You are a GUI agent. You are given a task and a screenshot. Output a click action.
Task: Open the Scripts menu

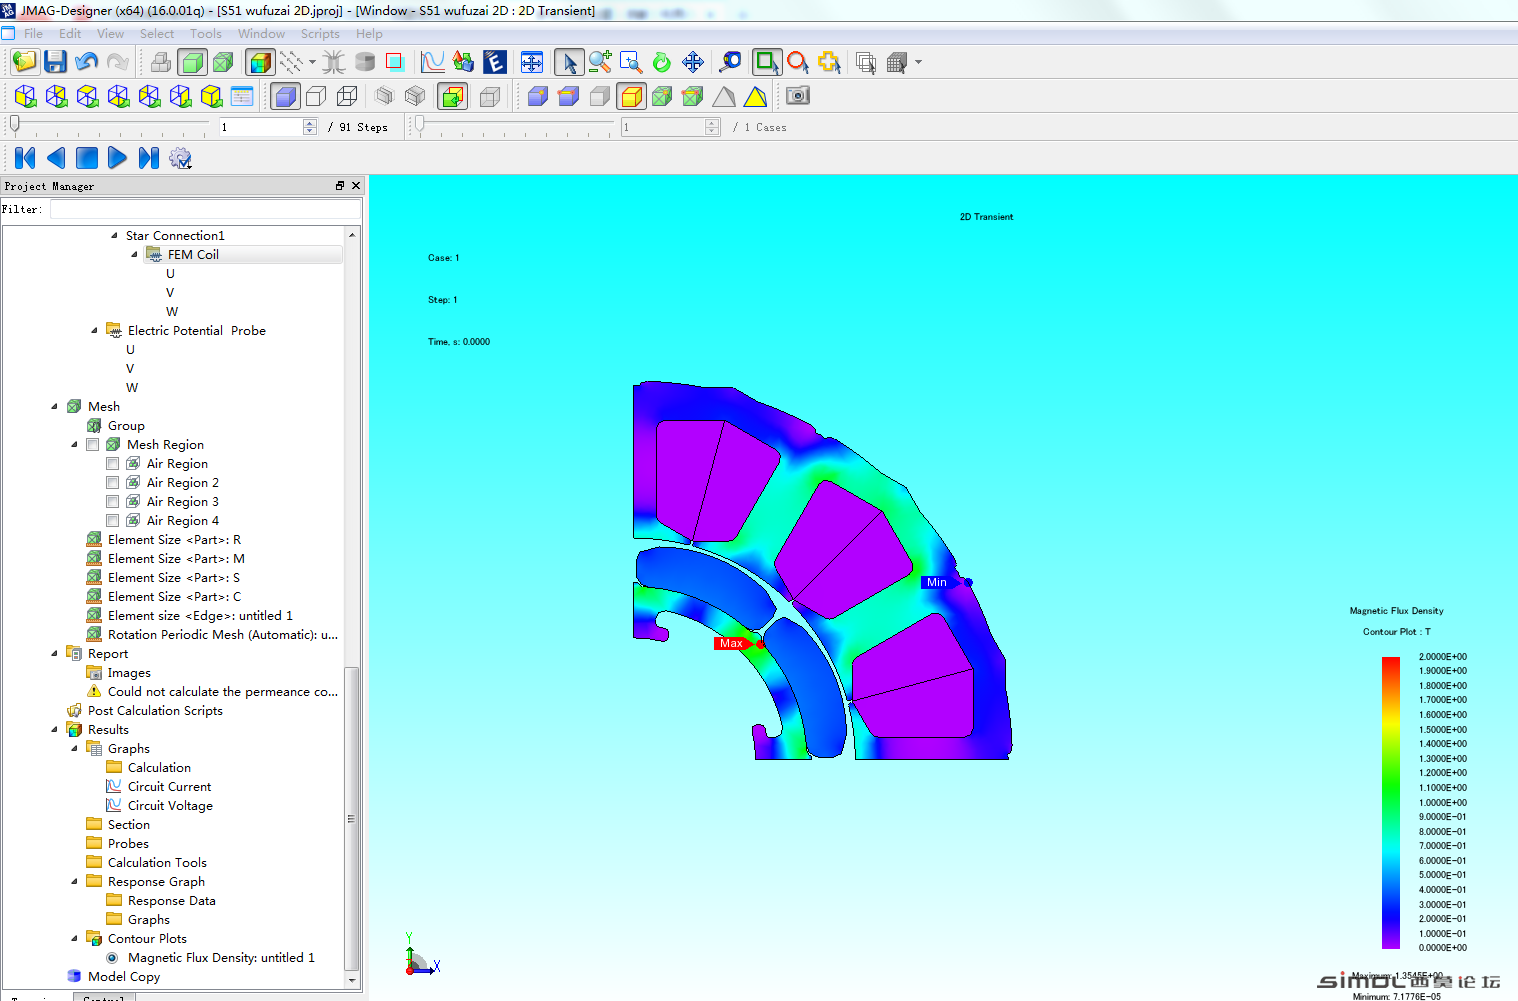coord(320,33)
